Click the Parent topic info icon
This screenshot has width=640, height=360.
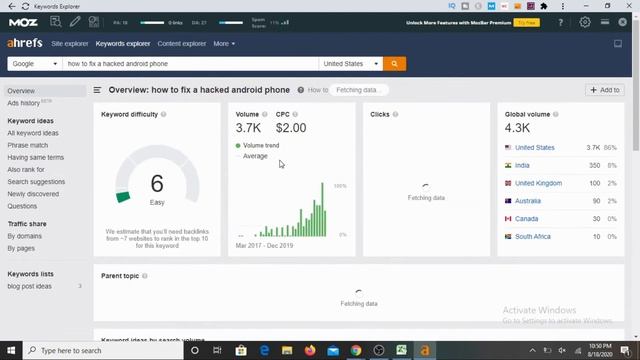pos(144,276)
